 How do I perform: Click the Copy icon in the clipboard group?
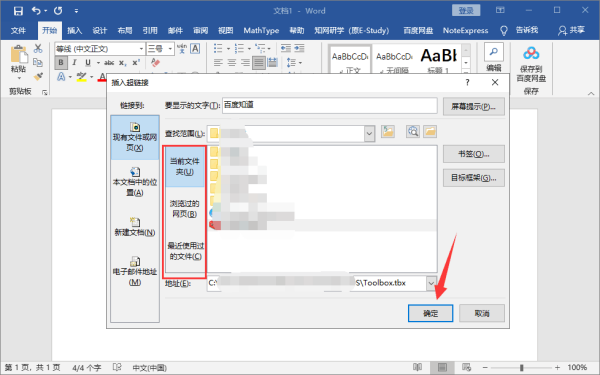(x=38, y=62)
